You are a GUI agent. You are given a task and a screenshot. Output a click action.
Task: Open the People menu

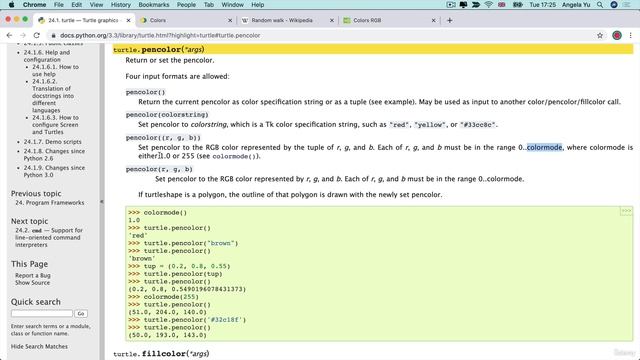(x=186, y=5)
